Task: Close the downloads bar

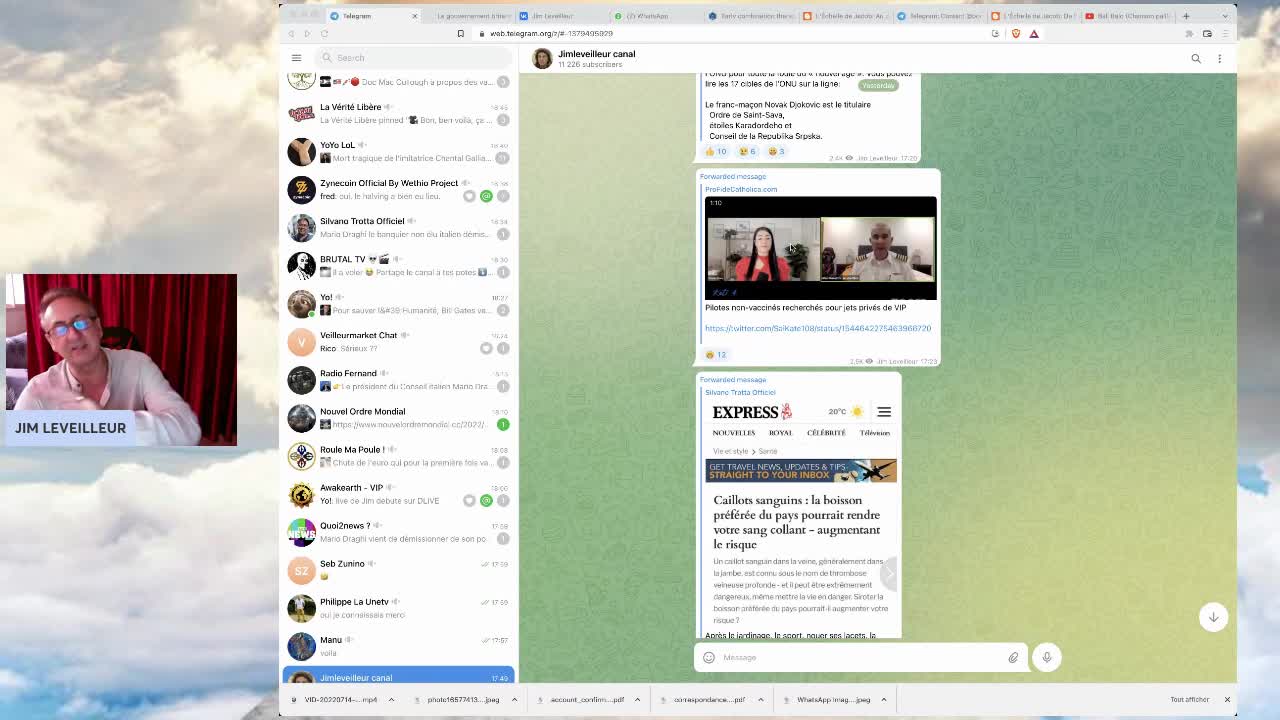Action: tap(1227, 700)
